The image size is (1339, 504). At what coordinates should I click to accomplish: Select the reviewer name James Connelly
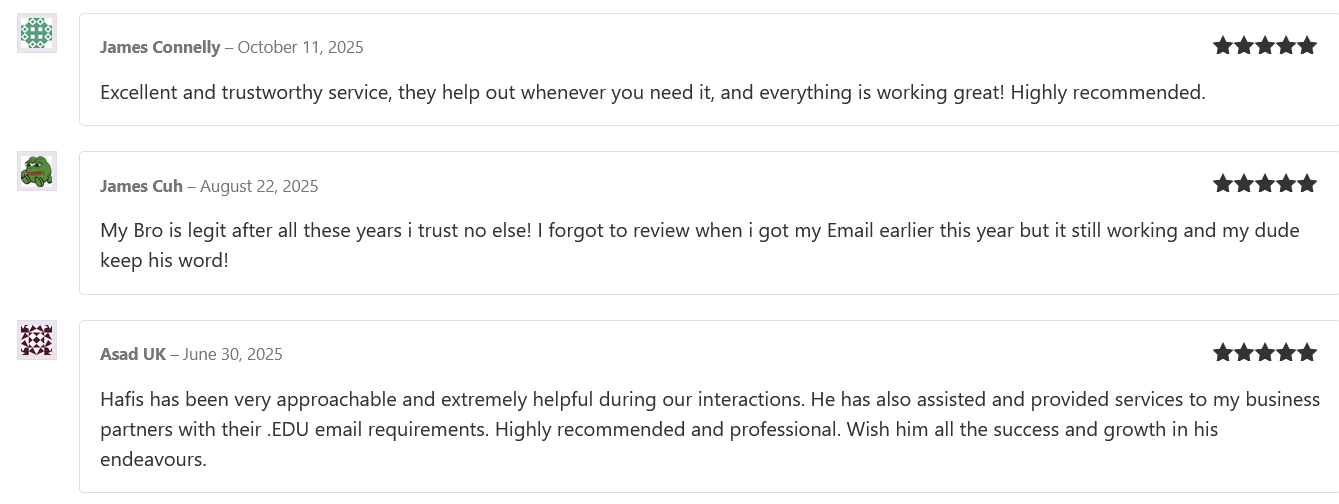click(x=160, y=47)
